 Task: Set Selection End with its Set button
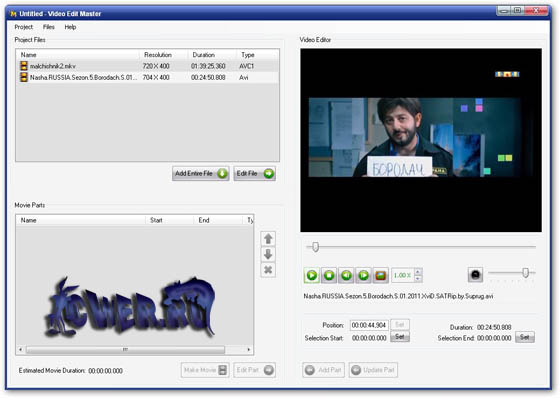(x=525, y=337)
